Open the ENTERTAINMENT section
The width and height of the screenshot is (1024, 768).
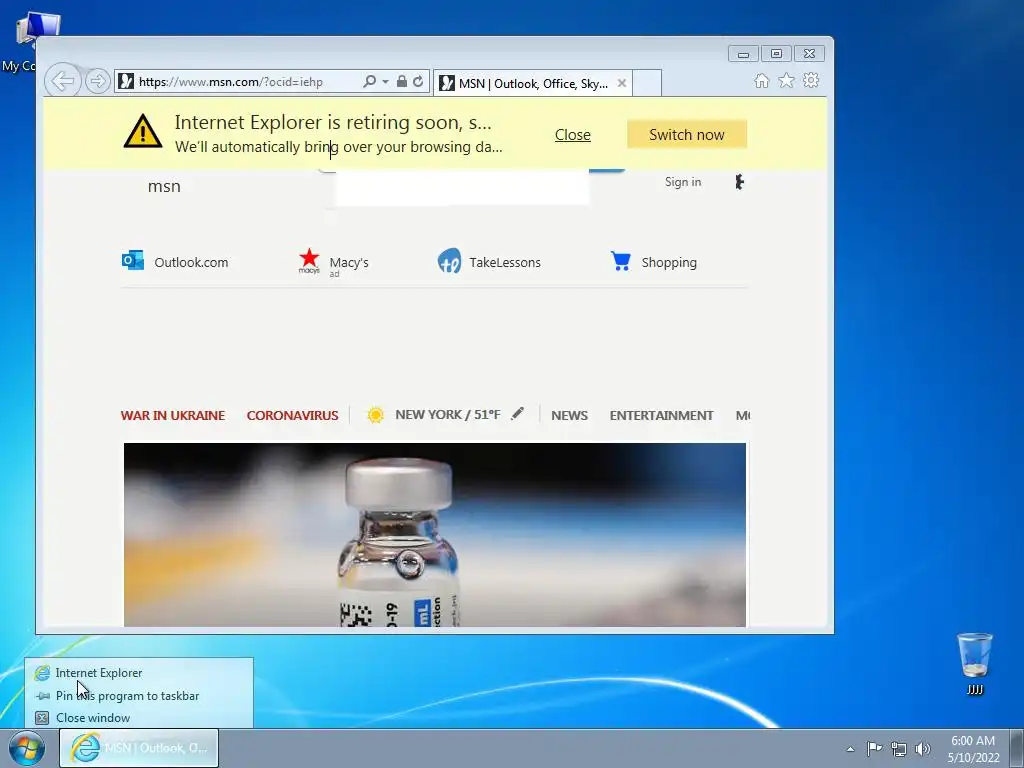pos(662,415)
